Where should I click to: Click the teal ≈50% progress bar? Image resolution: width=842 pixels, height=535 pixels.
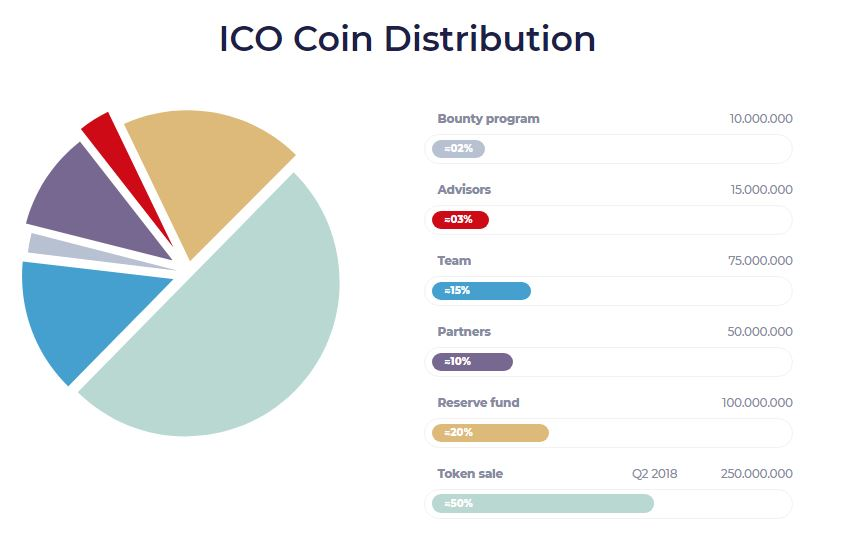click(x=543, y=503)
